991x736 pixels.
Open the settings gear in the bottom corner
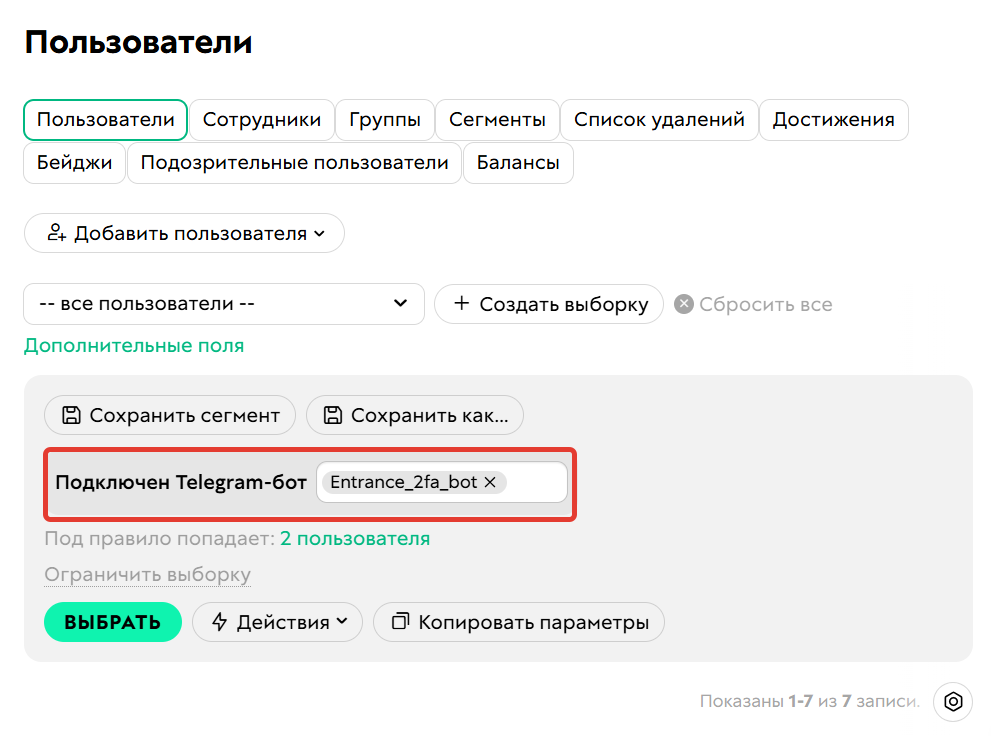tap(953, 702)
